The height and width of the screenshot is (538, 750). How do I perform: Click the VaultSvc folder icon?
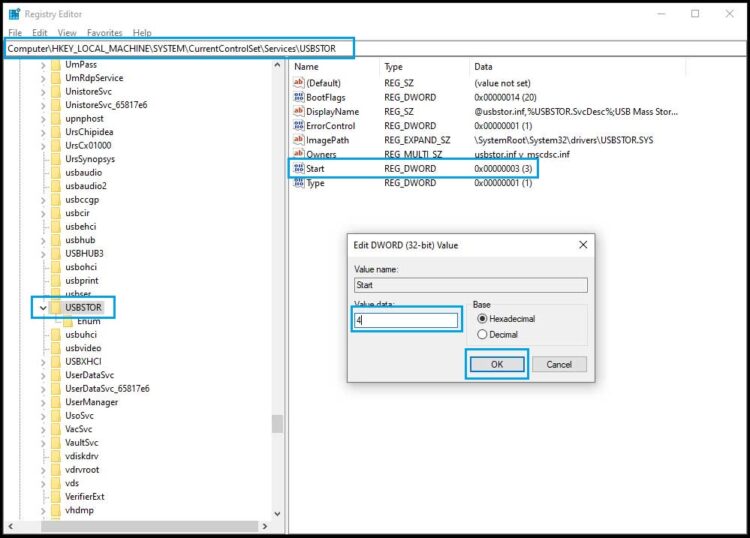[56, 443]
